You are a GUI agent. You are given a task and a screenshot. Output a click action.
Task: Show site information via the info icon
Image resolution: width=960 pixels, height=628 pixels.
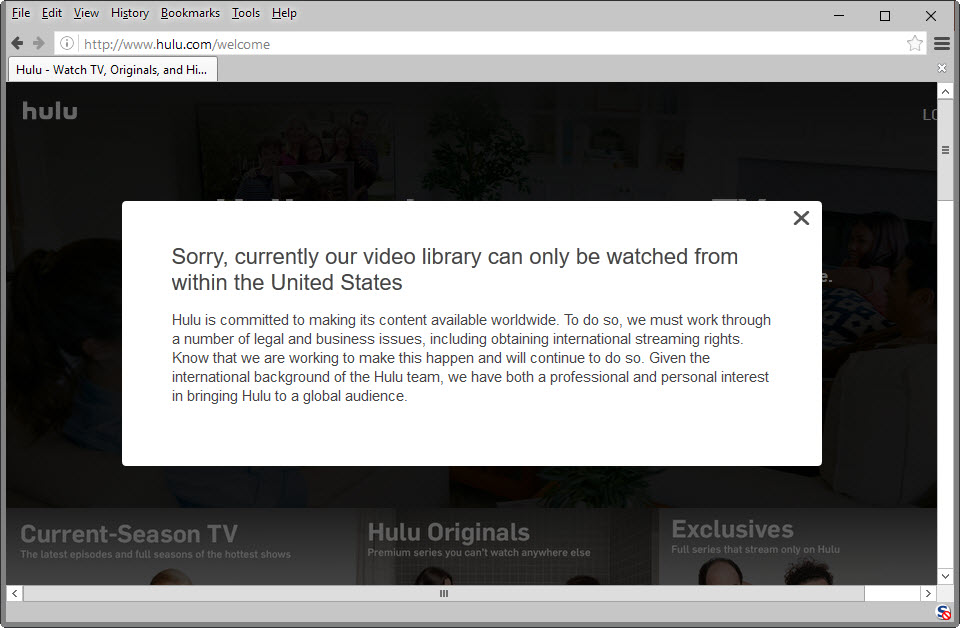click(x=67, y=43)
